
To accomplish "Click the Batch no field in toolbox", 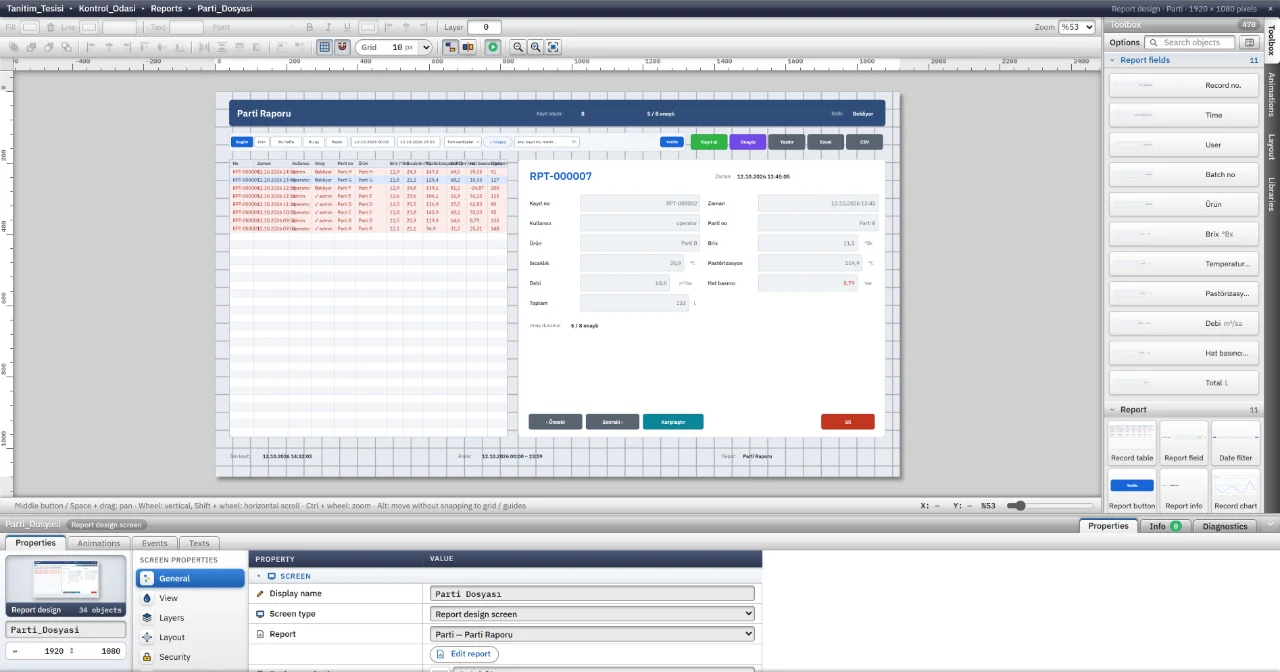I will pos(1184,175).
